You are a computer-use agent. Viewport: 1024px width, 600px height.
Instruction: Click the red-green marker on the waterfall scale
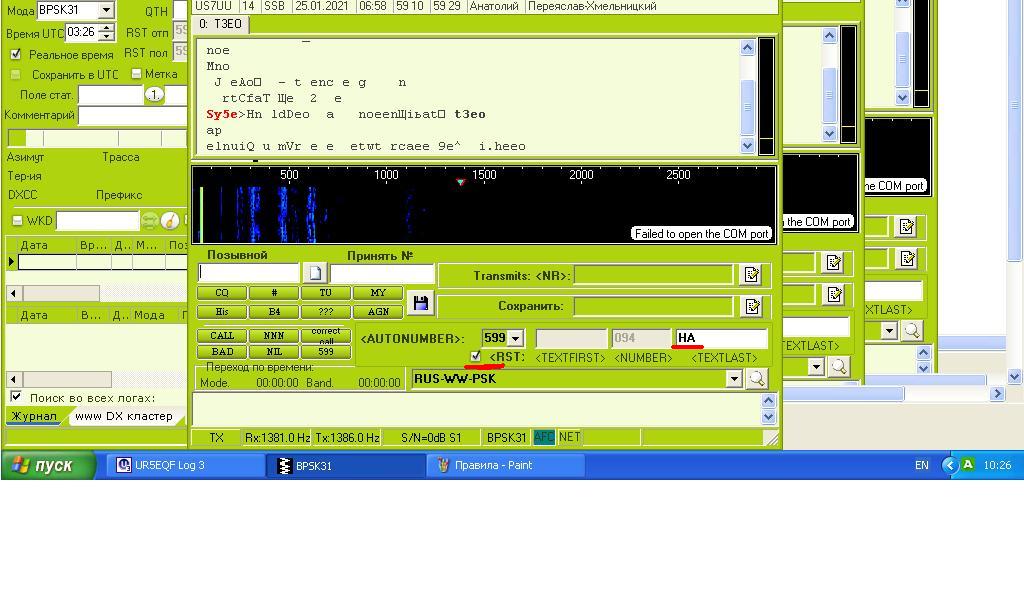tap(460, 182)
